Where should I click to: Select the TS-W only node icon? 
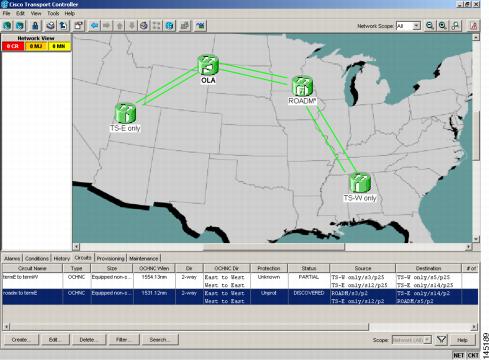tap(360, 182)
